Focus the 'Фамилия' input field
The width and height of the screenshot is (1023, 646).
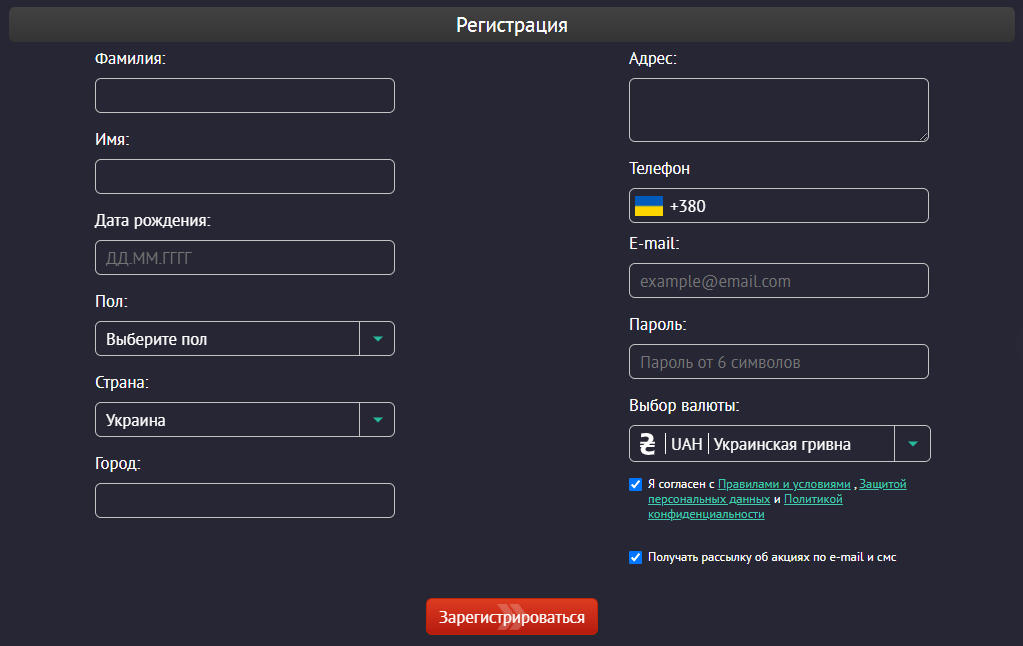[245, 95]
